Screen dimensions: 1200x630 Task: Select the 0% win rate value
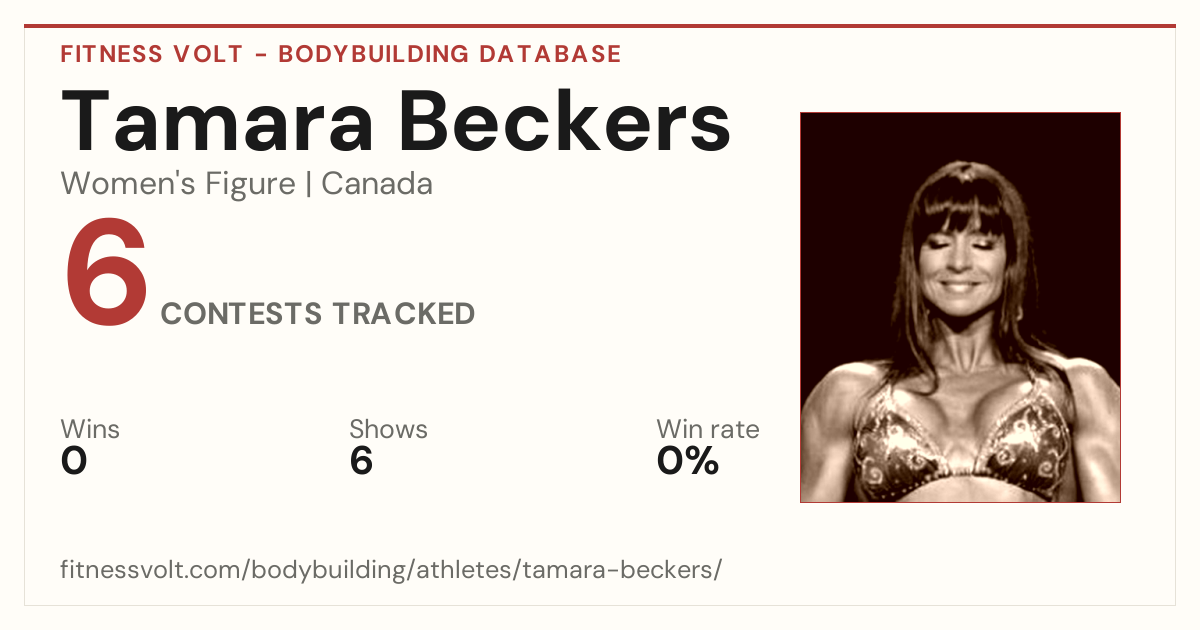pos(688,461)
